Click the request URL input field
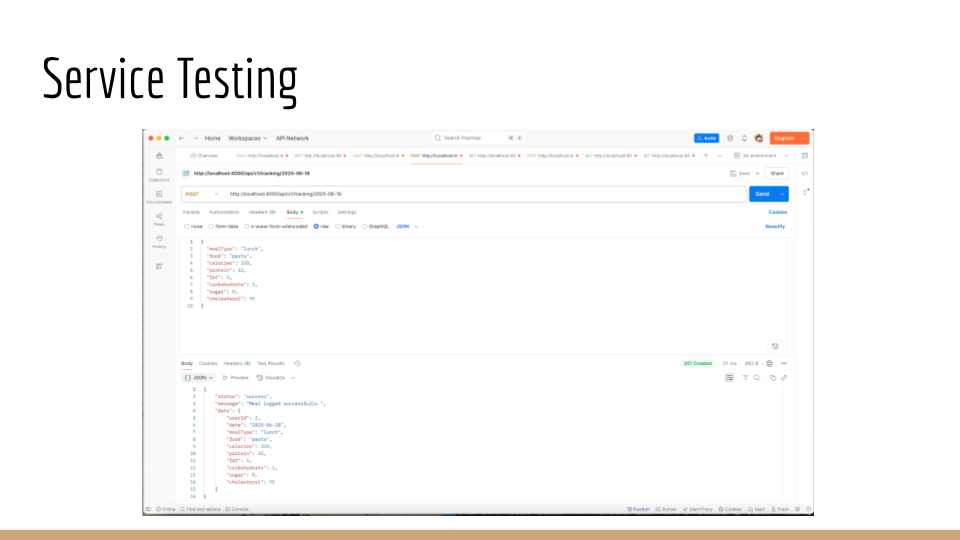Screen dimensions: 960x540 pyautogui.click(x=480, y=194)
